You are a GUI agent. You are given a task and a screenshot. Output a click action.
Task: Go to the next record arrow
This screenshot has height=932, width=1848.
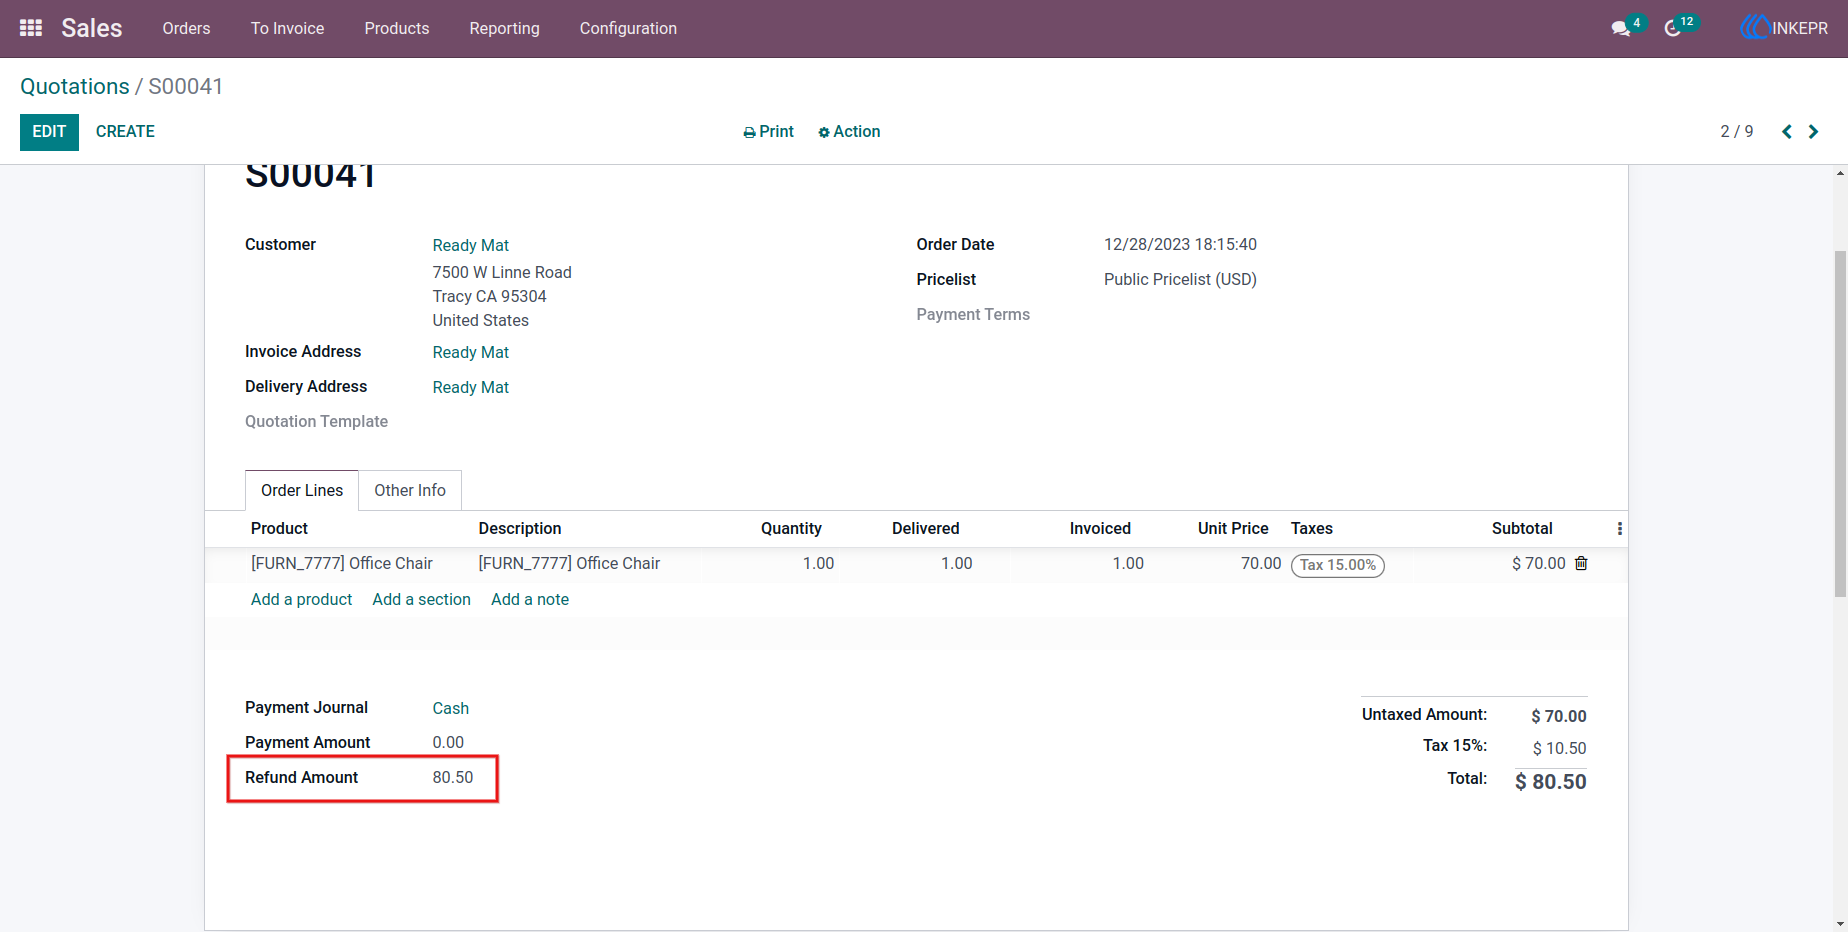(1813, 132)
